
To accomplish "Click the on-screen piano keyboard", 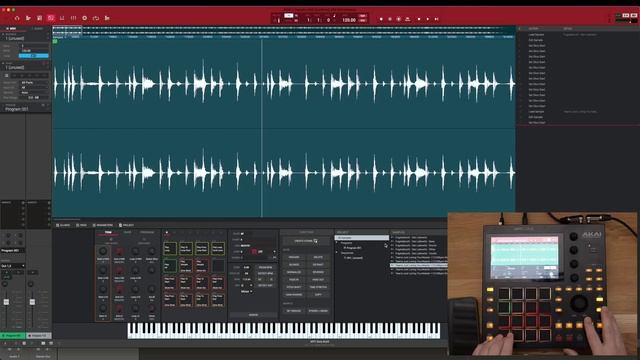I will tap(284, 330).
